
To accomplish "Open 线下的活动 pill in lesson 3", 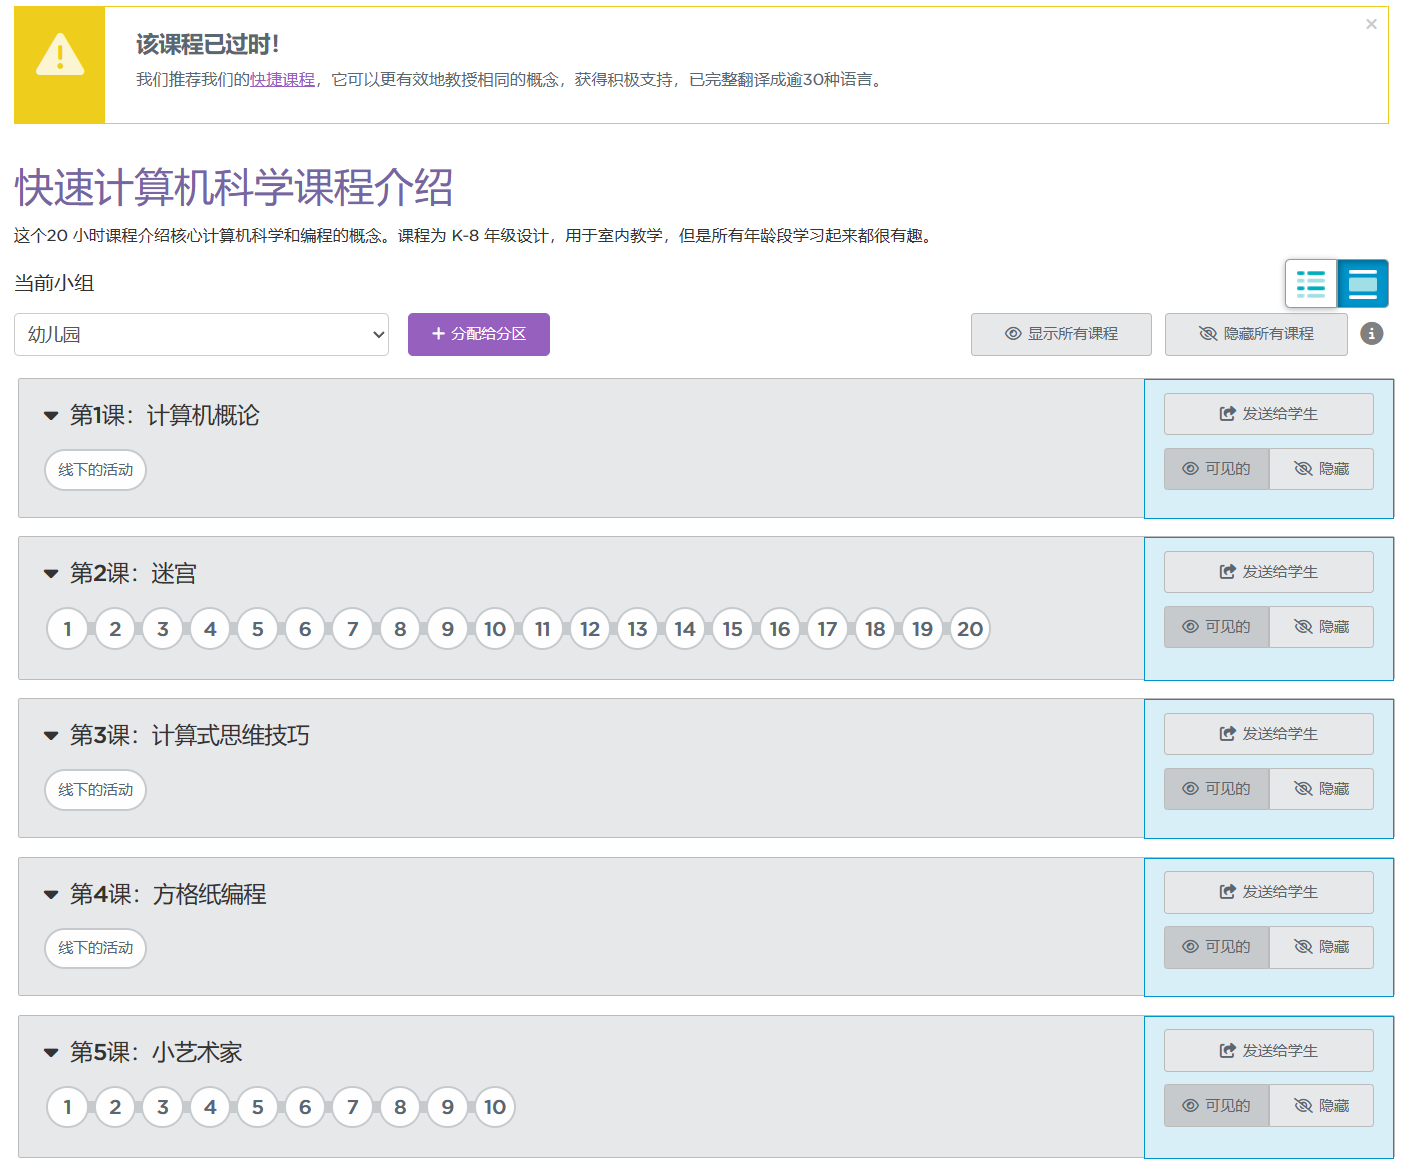I will point(95,790).
